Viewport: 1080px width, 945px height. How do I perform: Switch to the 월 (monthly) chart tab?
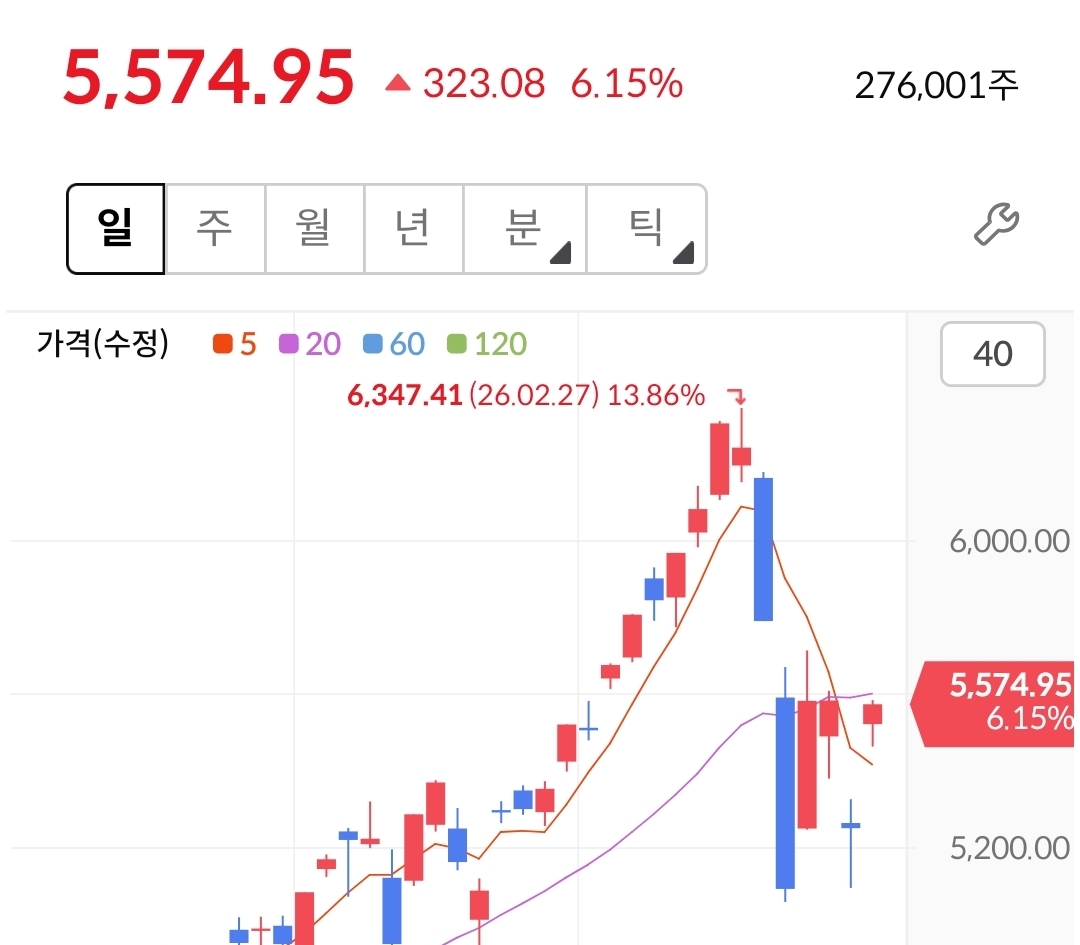(314, 229)
